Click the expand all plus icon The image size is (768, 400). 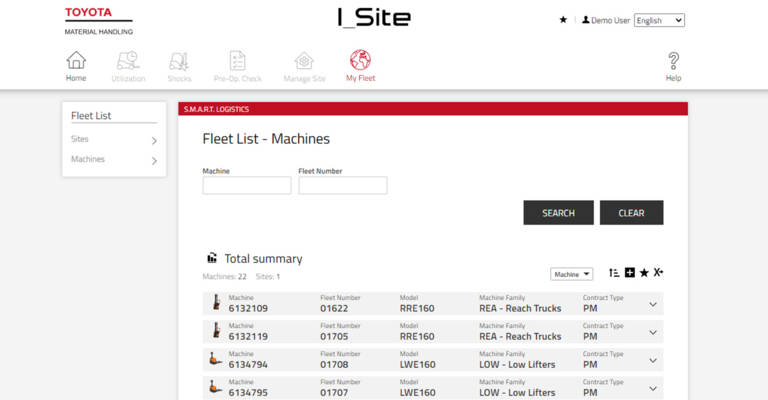tap(630, 273)
